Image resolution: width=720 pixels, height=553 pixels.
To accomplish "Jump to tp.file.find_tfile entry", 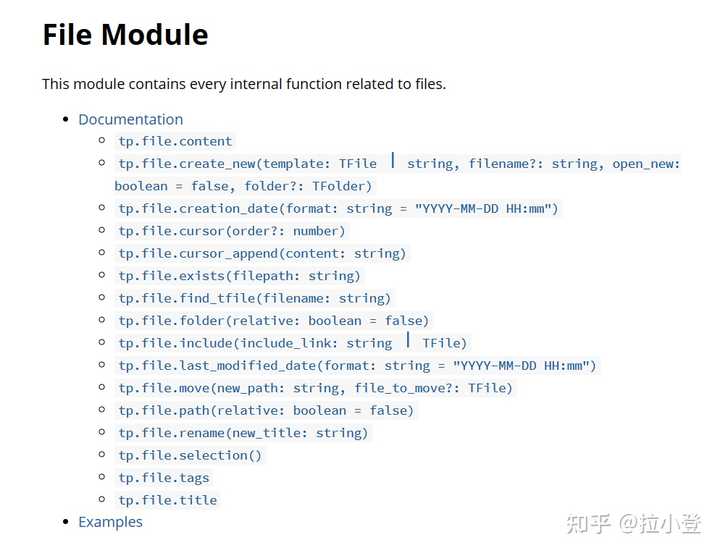I will 255,298.
